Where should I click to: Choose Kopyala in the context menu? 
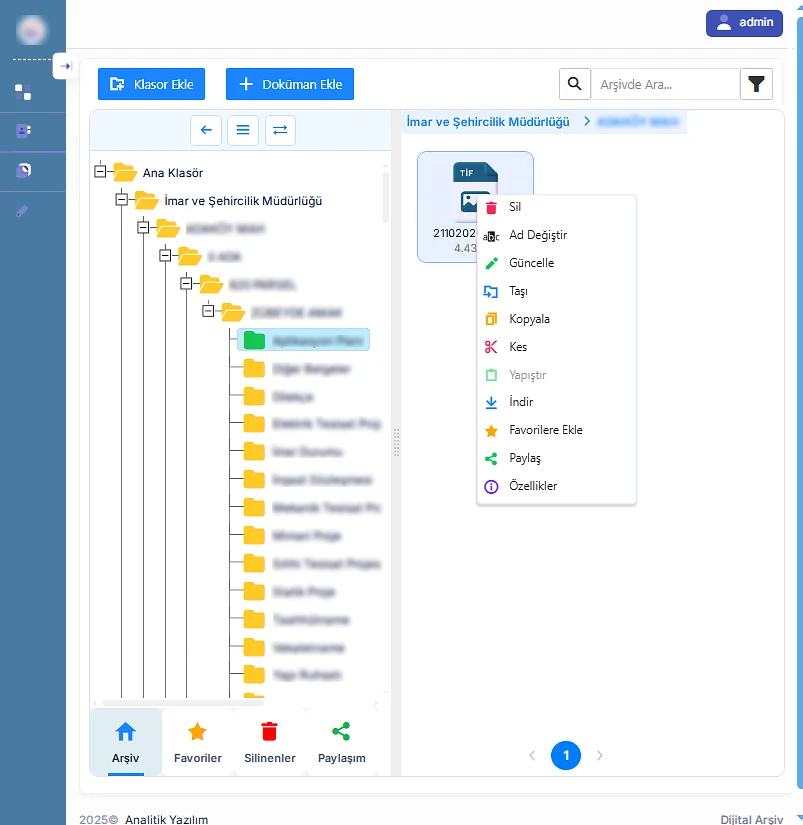(x=556, y=319)
